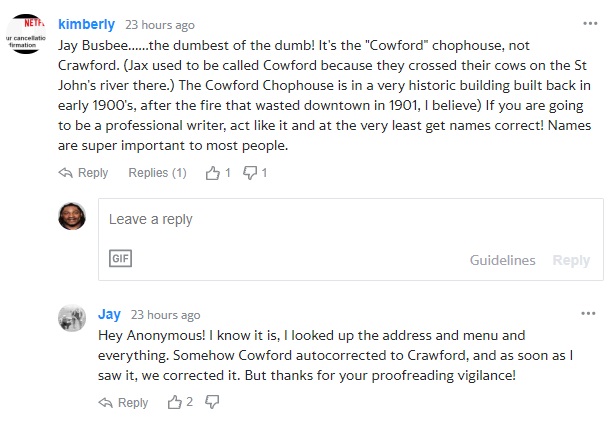Click kimberly's Netflix avatar thumbnail
The height and width of the screenshot is (428, 610).
(26, 34)
